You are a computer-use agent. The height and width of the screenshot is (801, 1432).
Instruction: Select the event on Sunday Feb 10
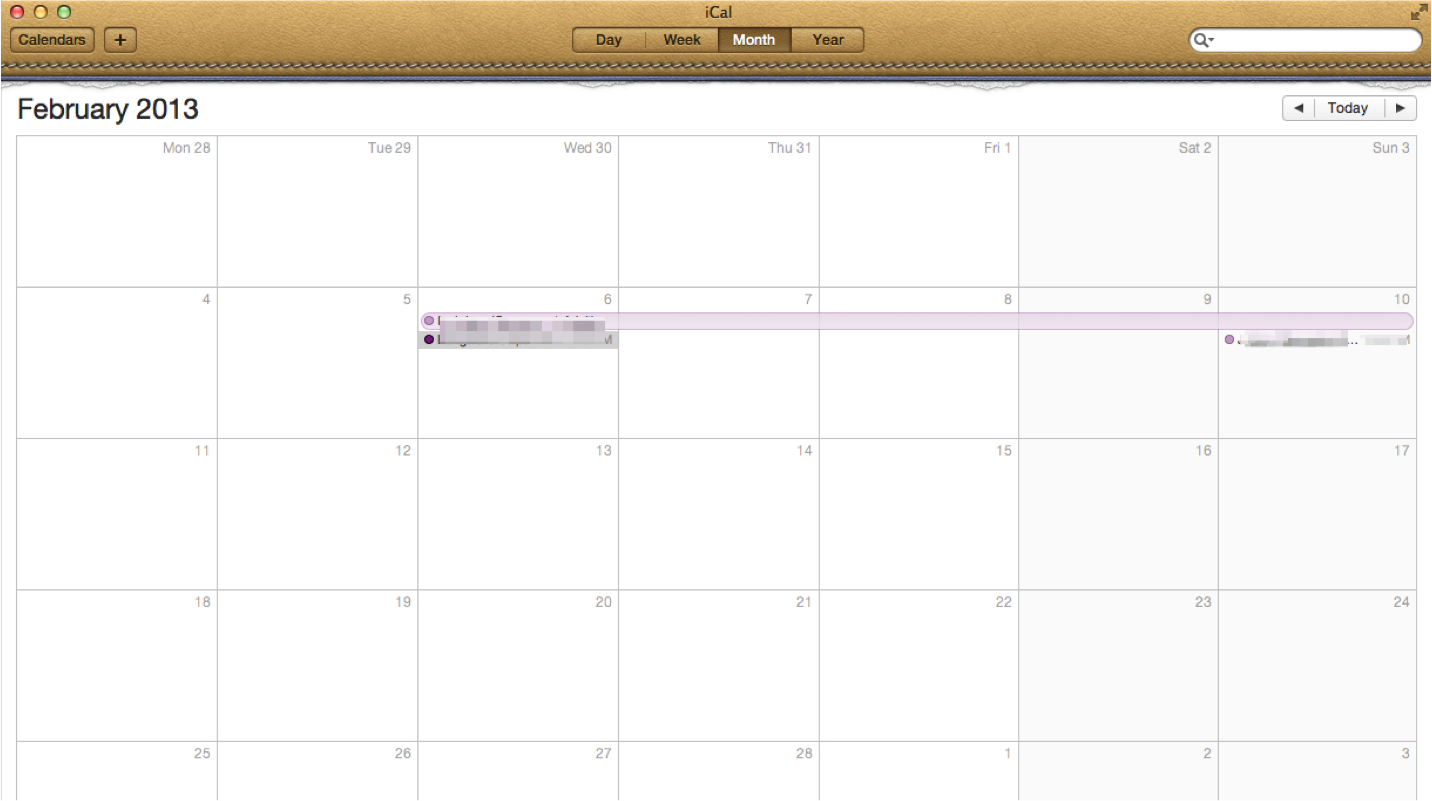[x=1316, y=340]
